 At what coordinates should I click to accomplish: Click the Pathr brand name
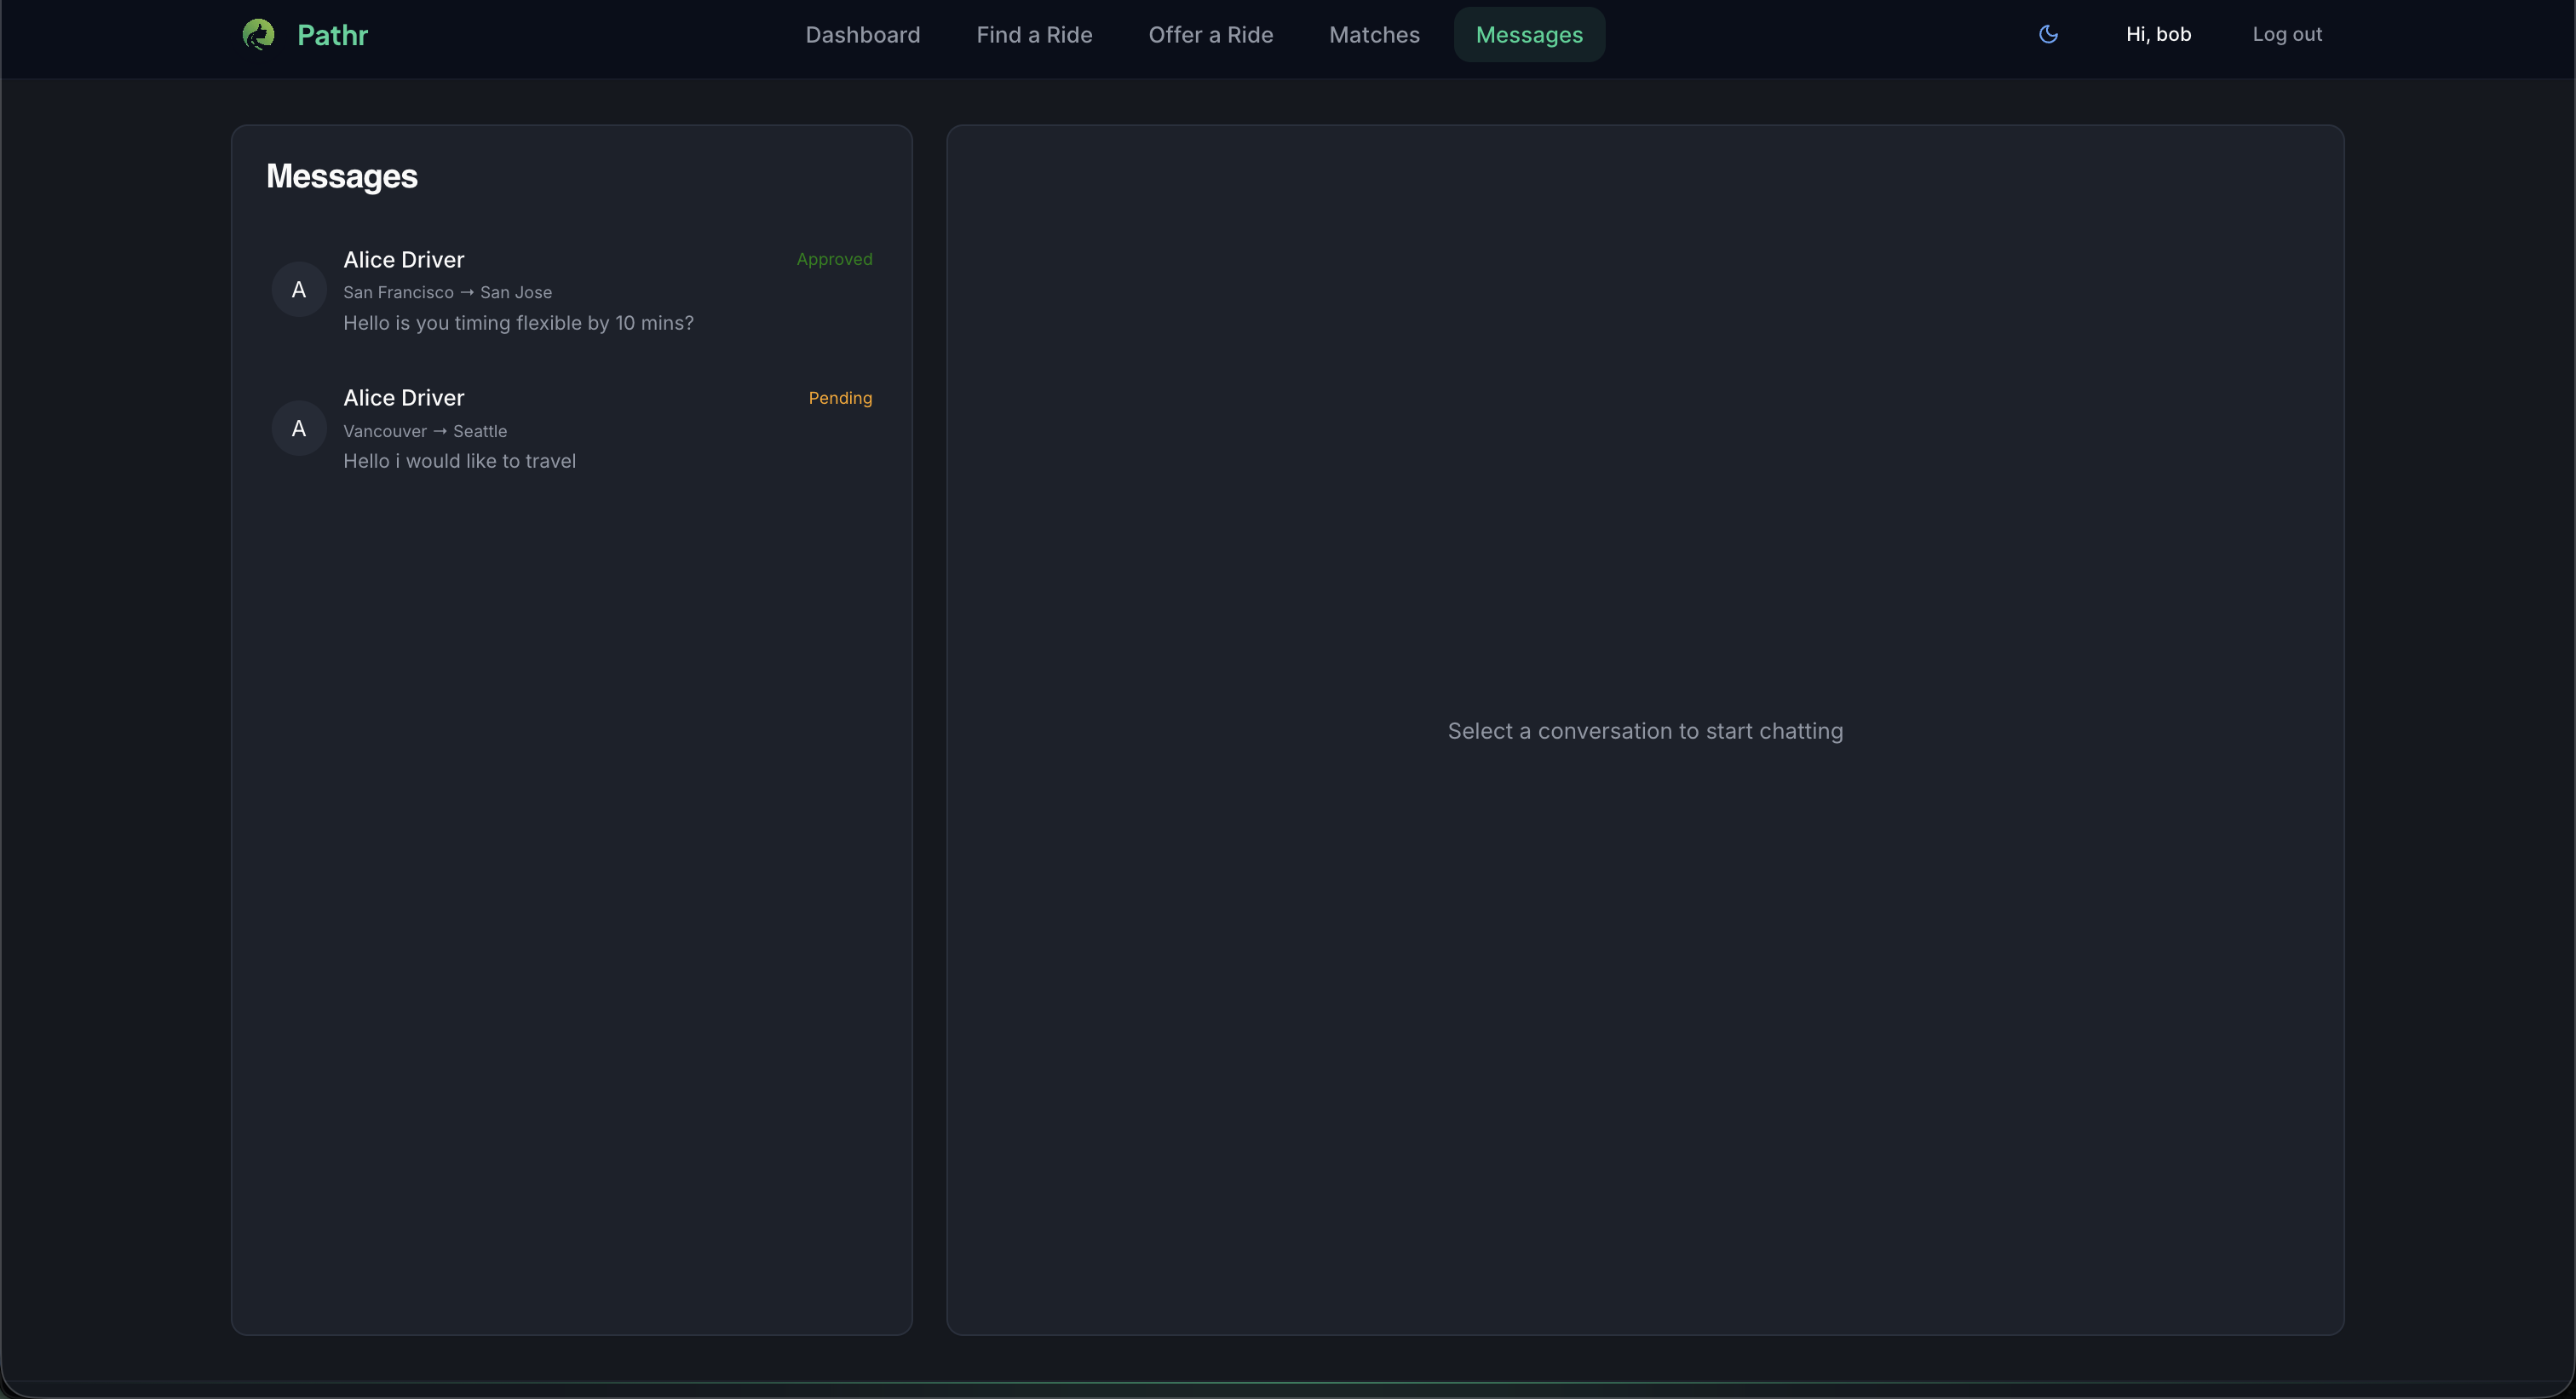pyautogui.click(x=332, y=35)
